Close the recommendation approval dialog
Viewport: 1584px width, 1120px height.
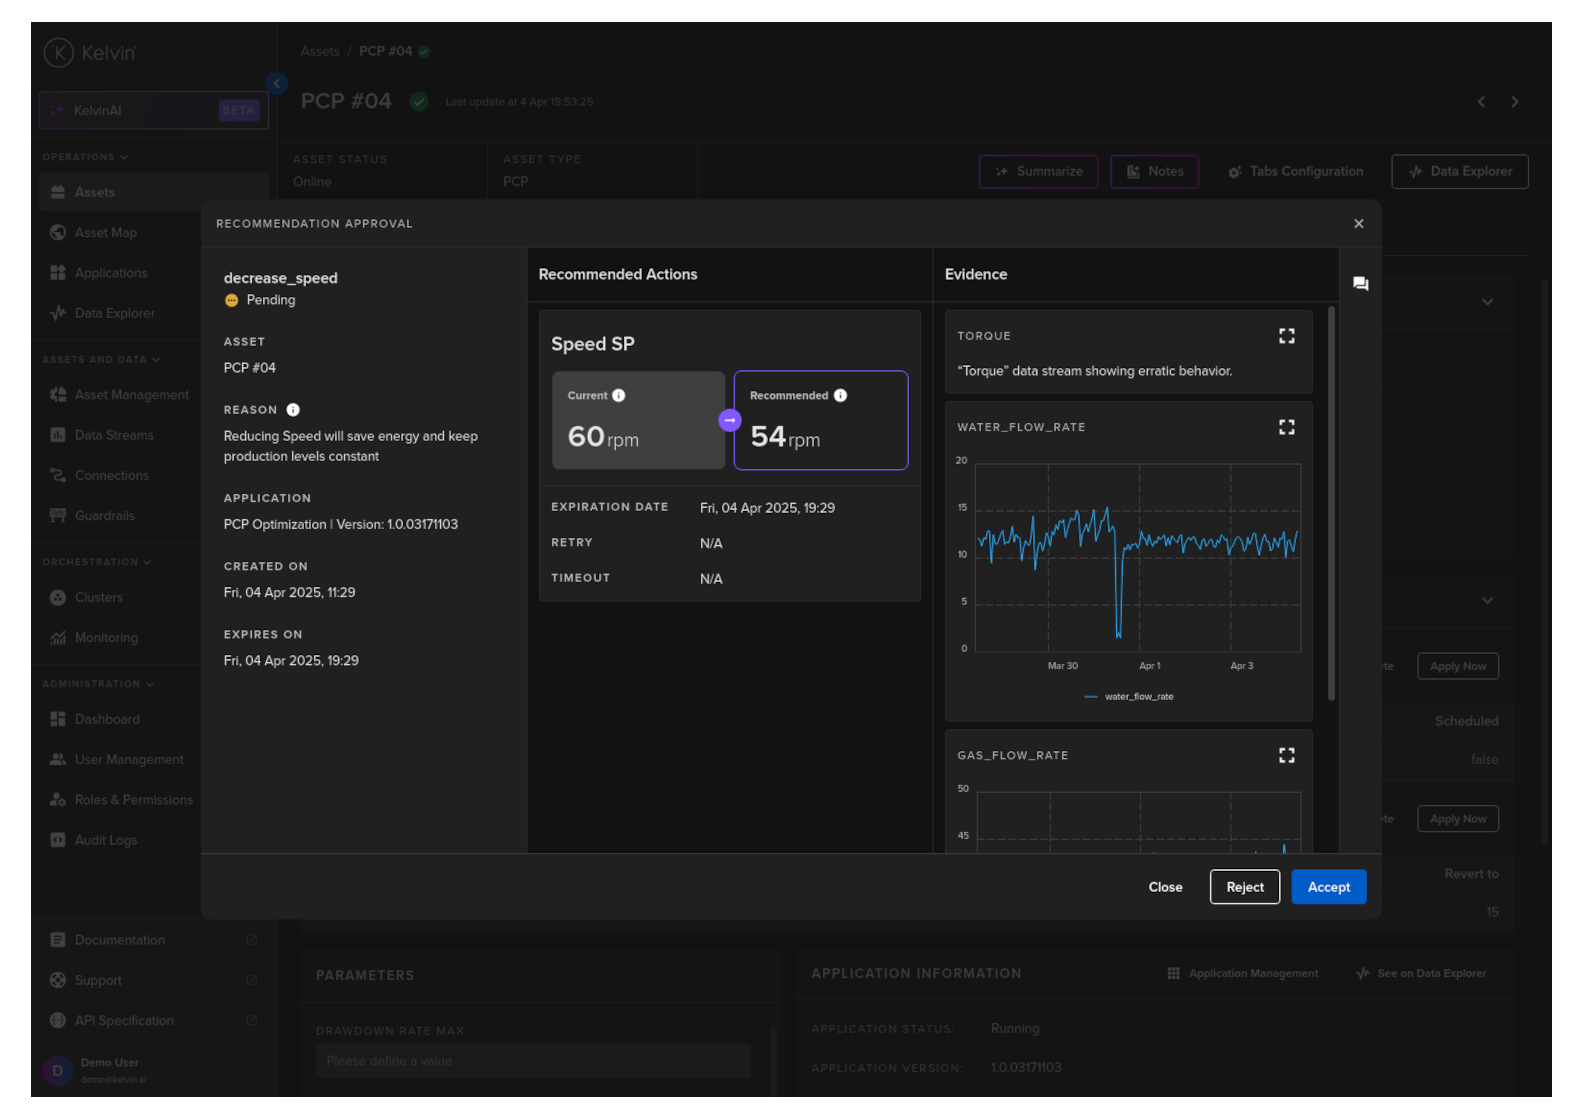tap(1358, 224)
